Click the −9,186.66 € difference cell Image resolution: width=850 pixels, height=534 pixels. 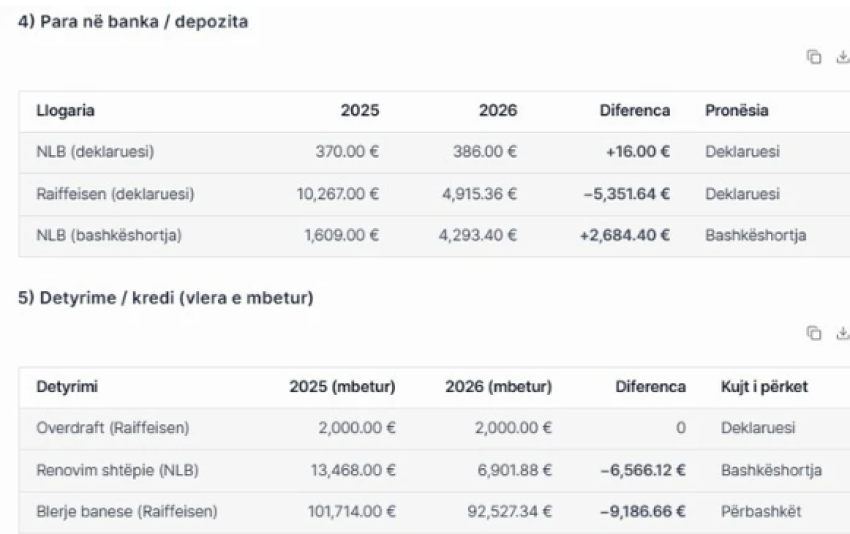[x=642, y=512]
